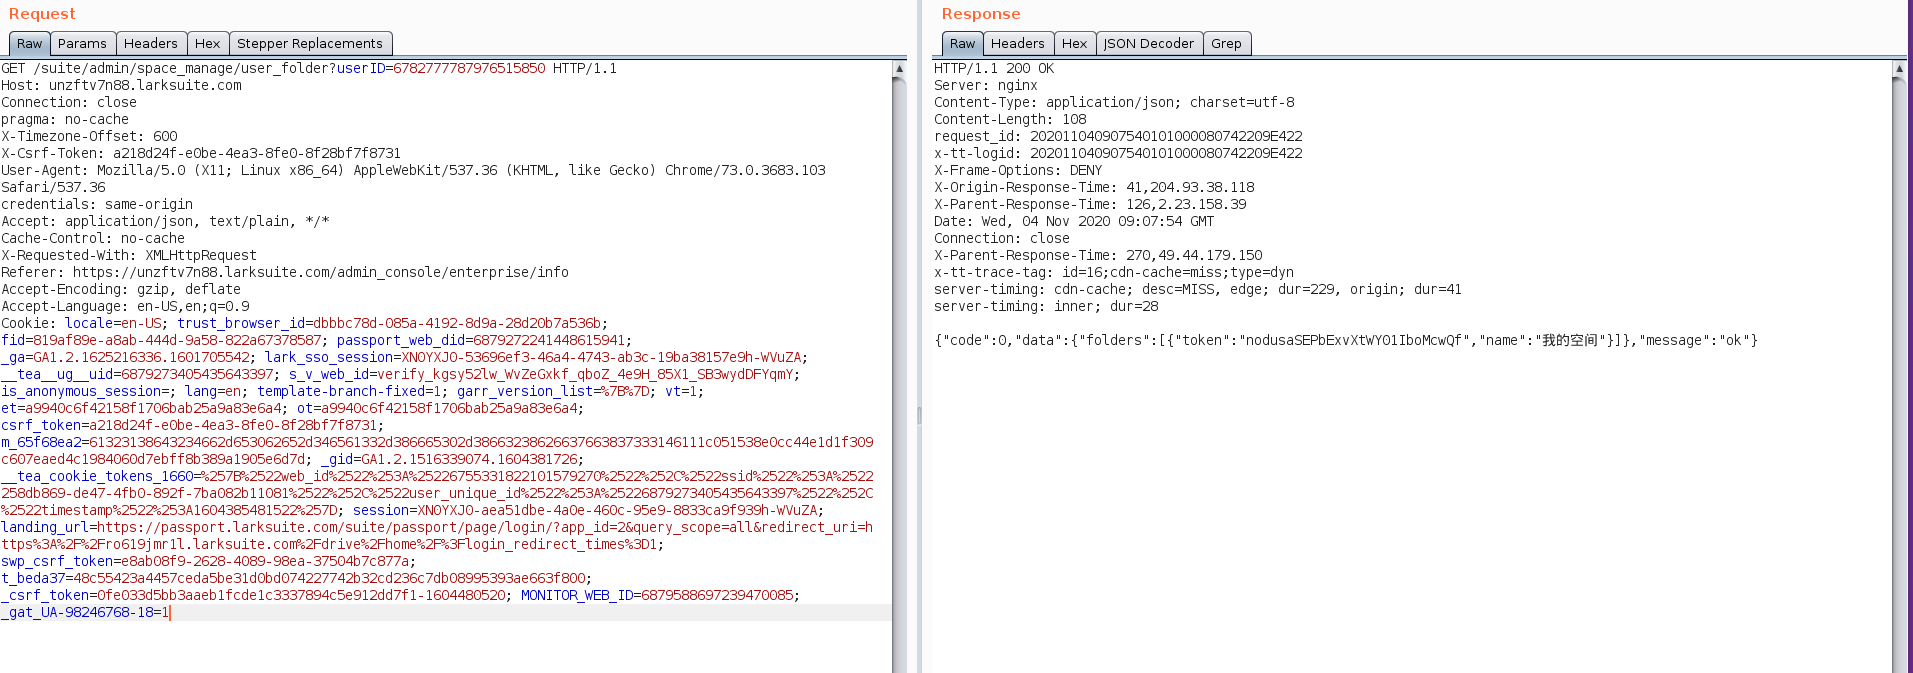Click the userID value in the GET line

[x=469, y=69]
